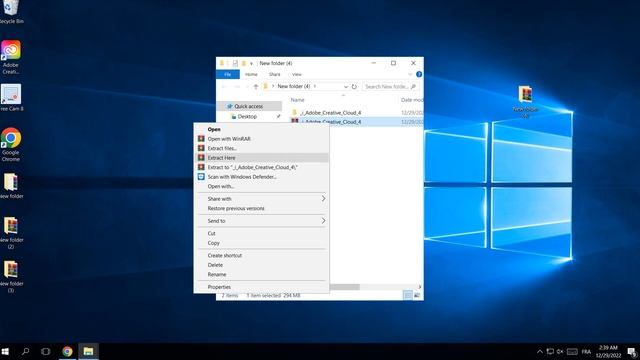
Task: Click the Forward navigation arrow
Action: tap(237, 87)
